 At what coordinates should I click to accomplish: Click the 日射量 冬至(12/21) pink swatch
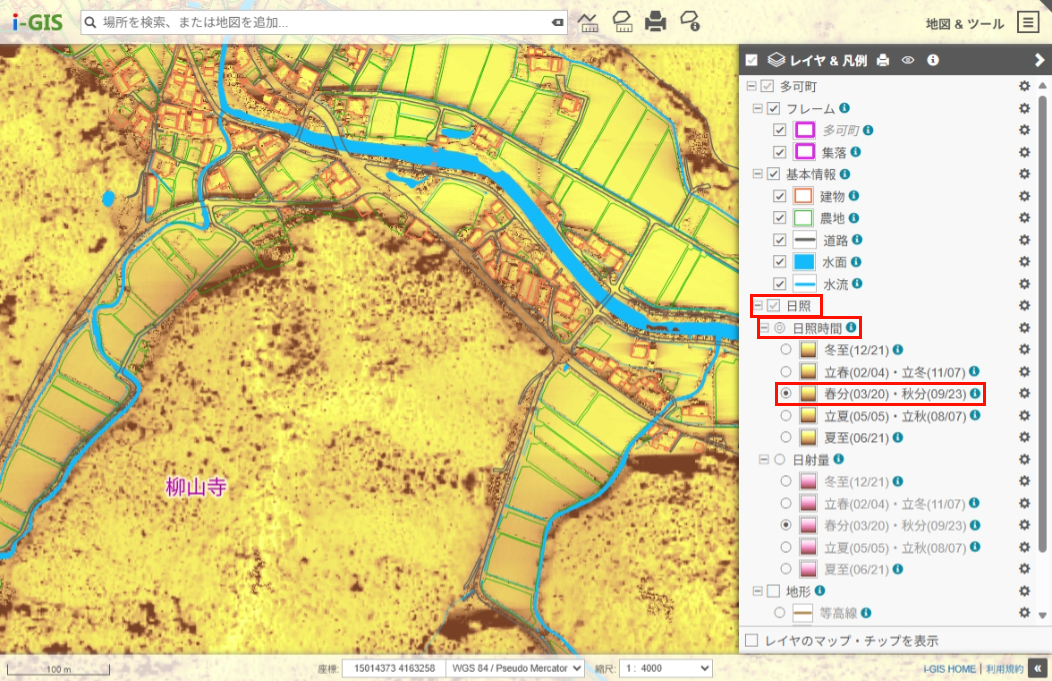coord(808,481)
